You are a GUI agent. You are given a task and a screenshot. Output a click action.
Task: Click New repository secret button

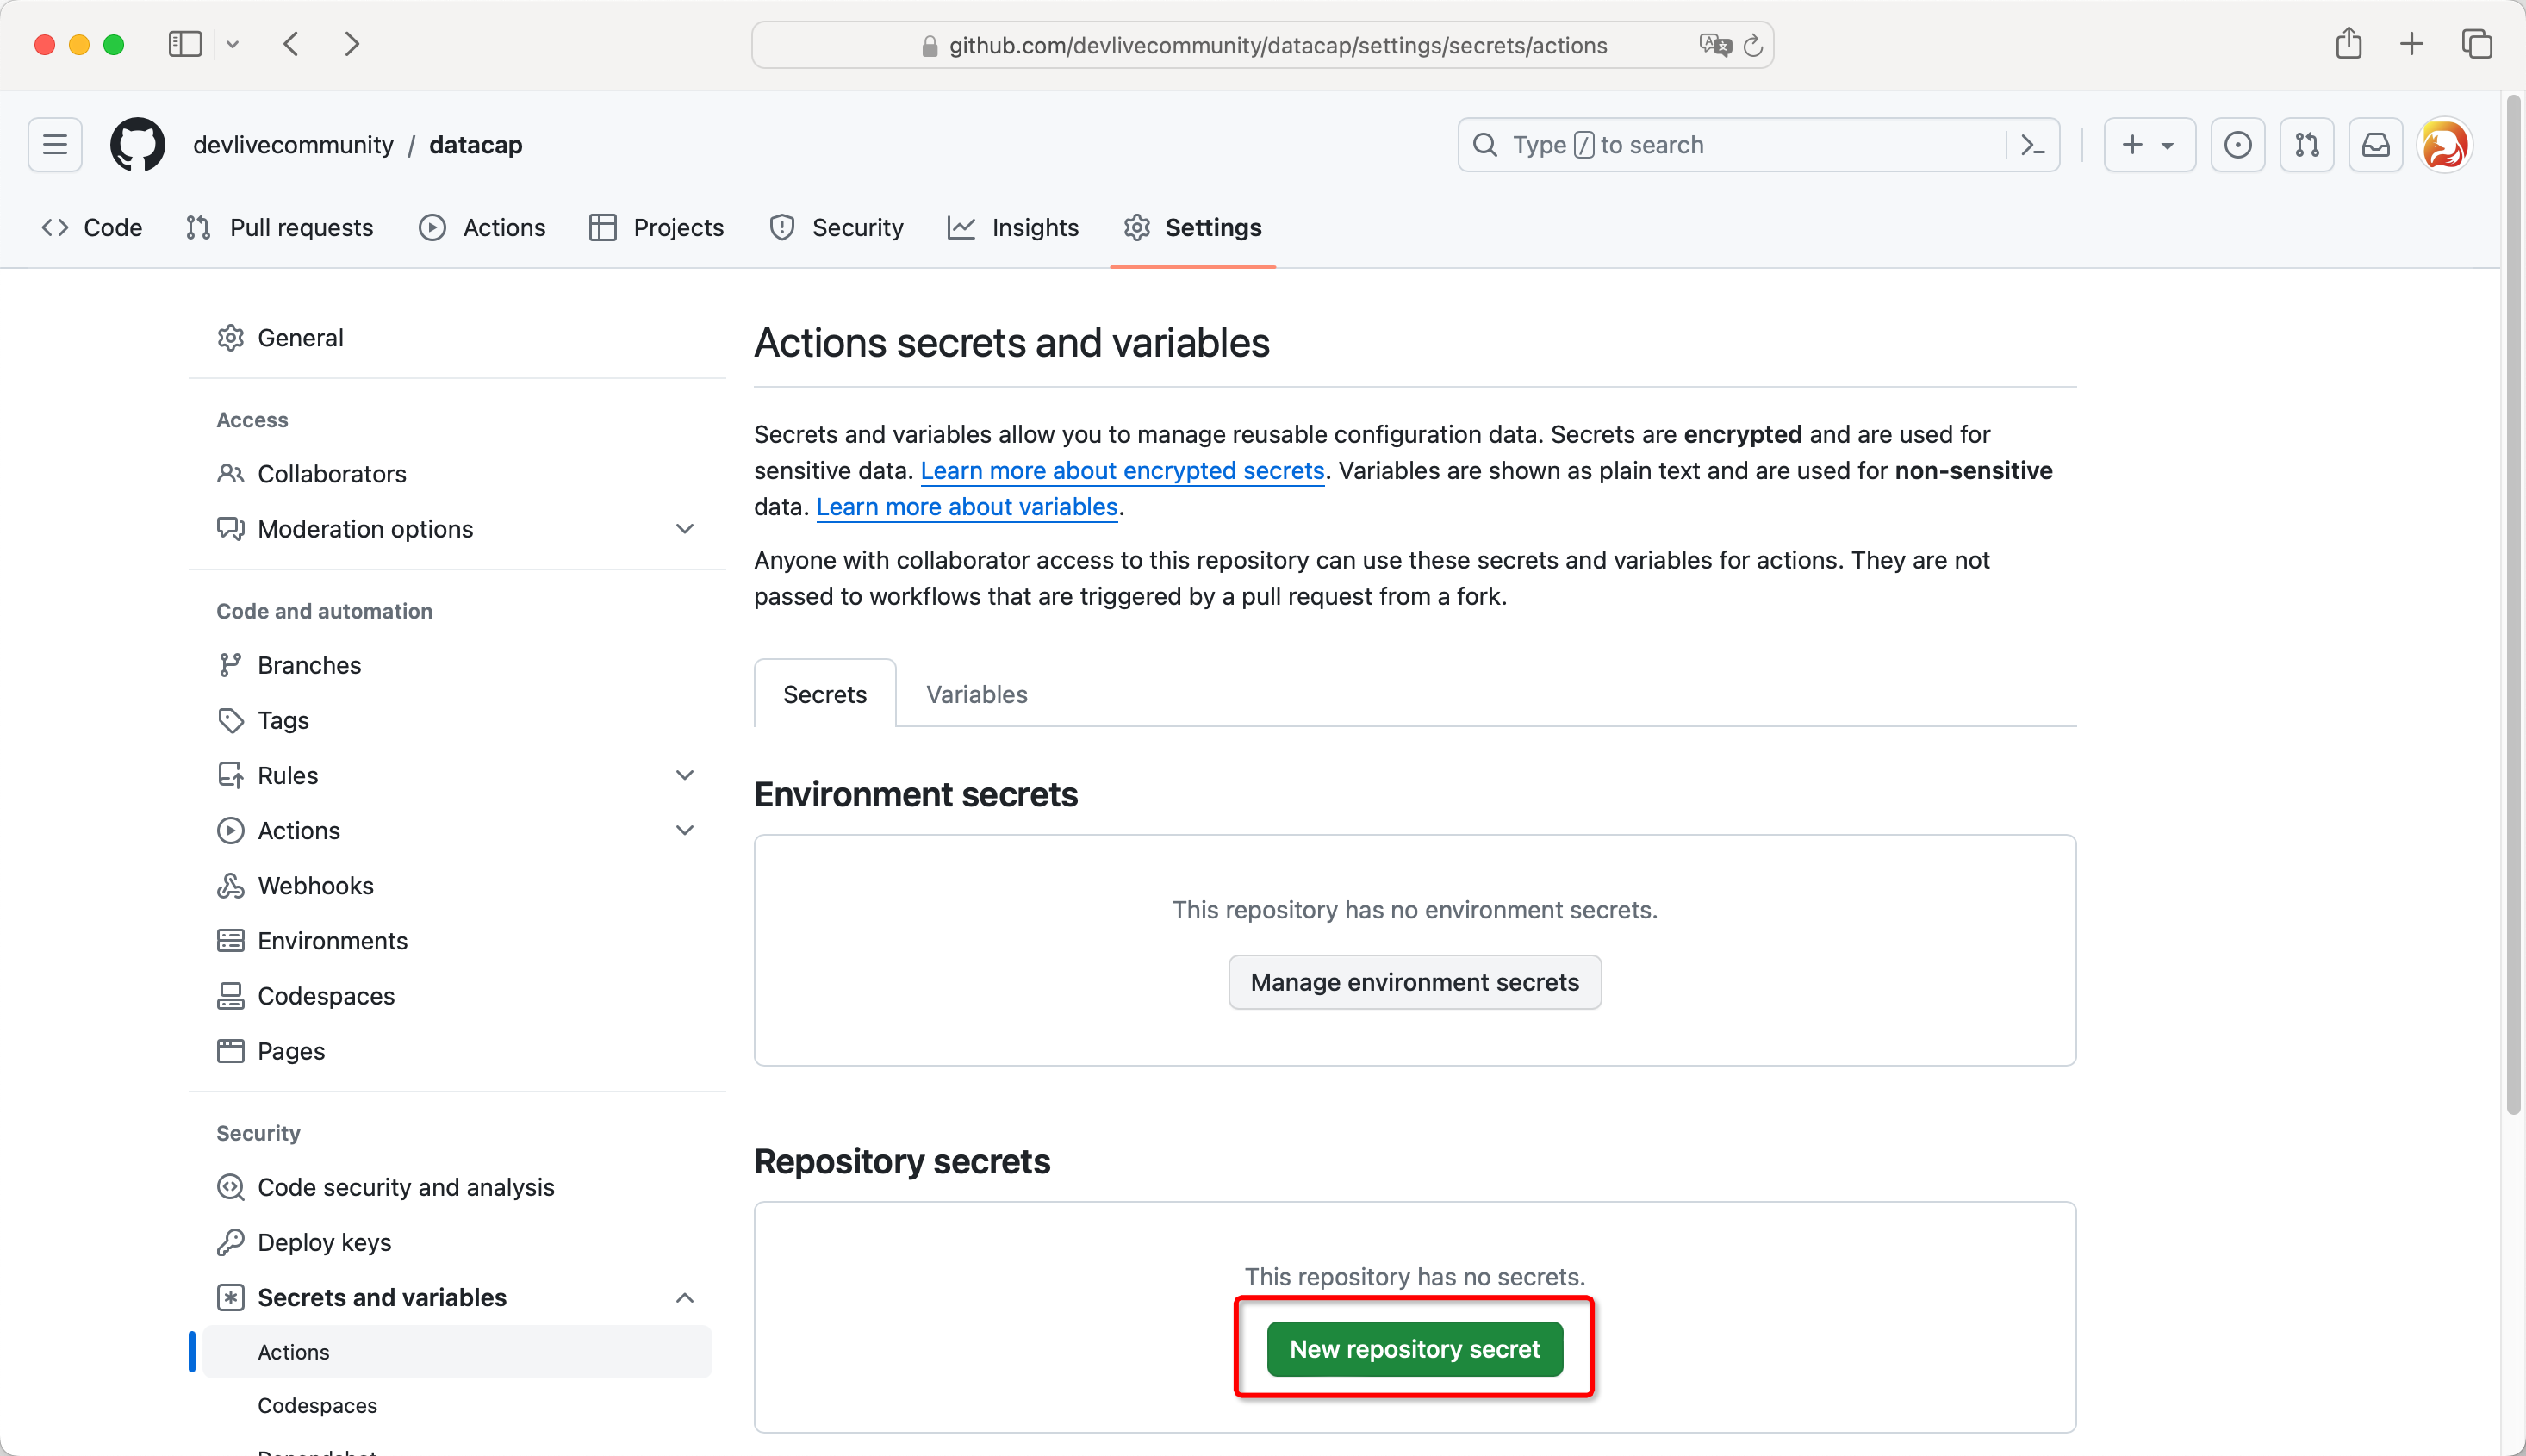[1414, 1349]
